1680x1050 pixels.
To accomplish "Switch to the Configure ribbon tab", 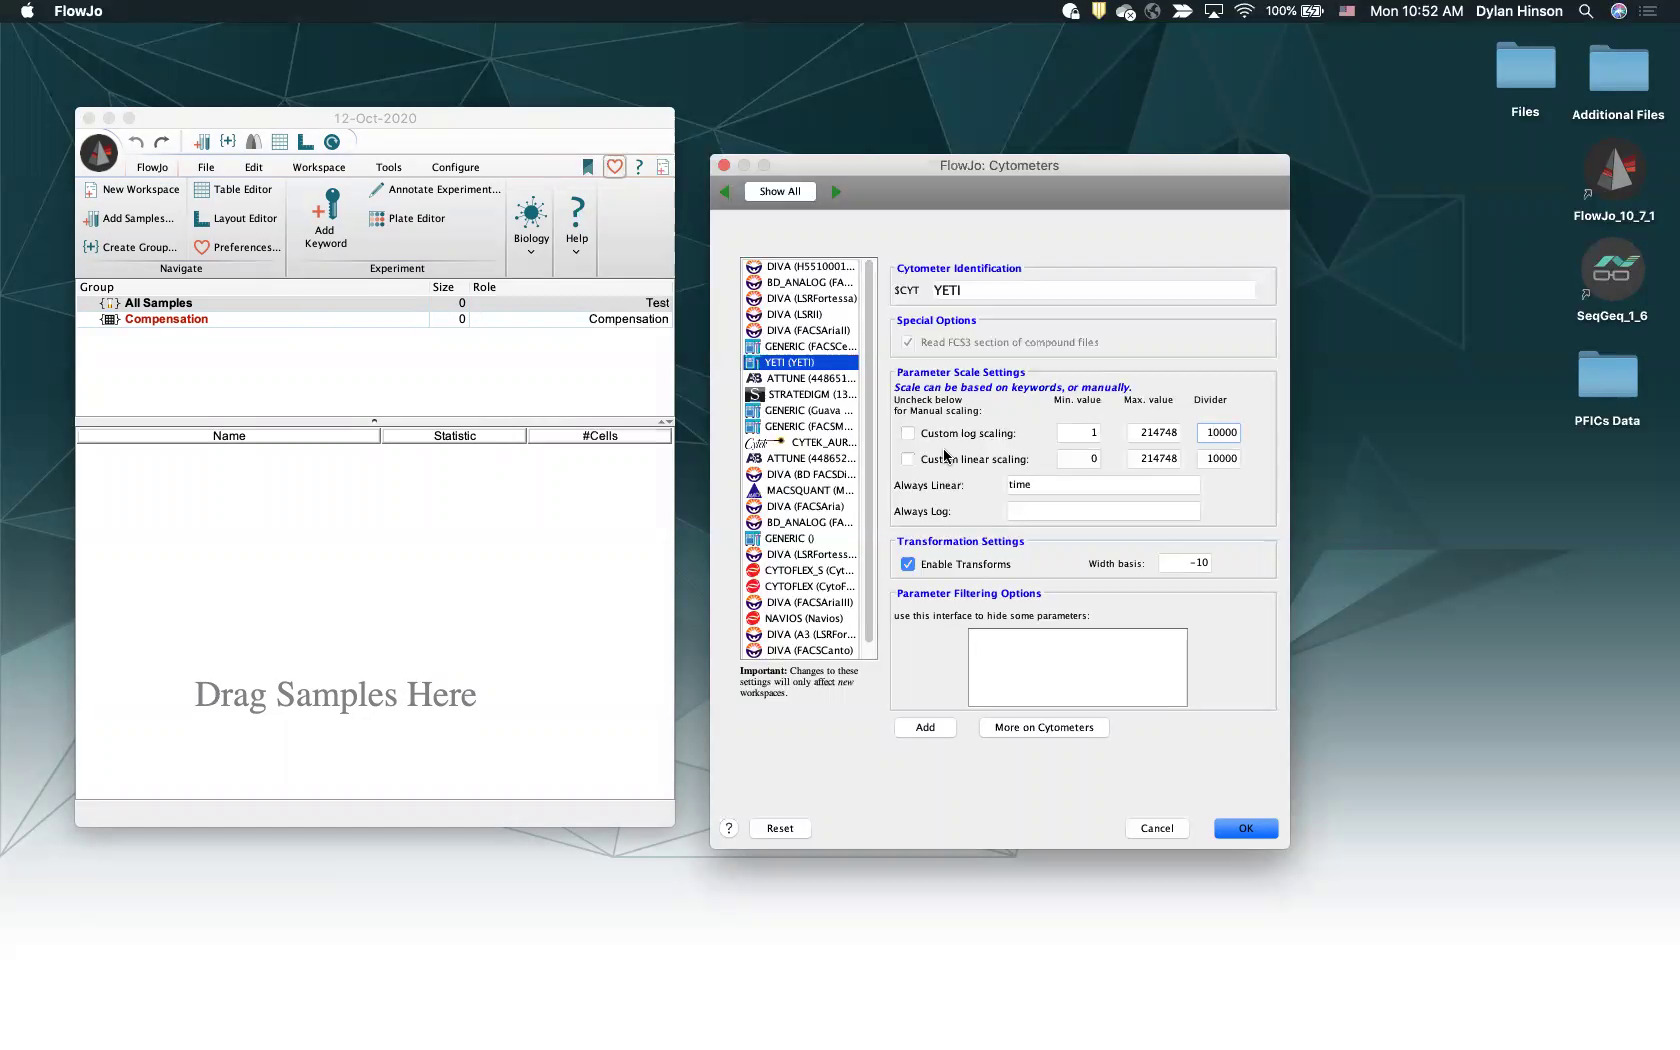I will (x=455, y=168).
